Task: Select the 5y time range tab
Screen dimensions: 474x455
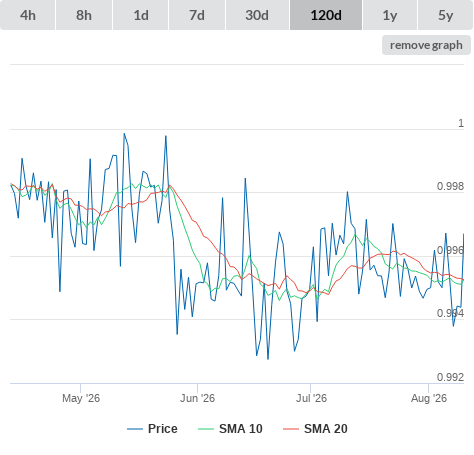Action: (446, 15)
